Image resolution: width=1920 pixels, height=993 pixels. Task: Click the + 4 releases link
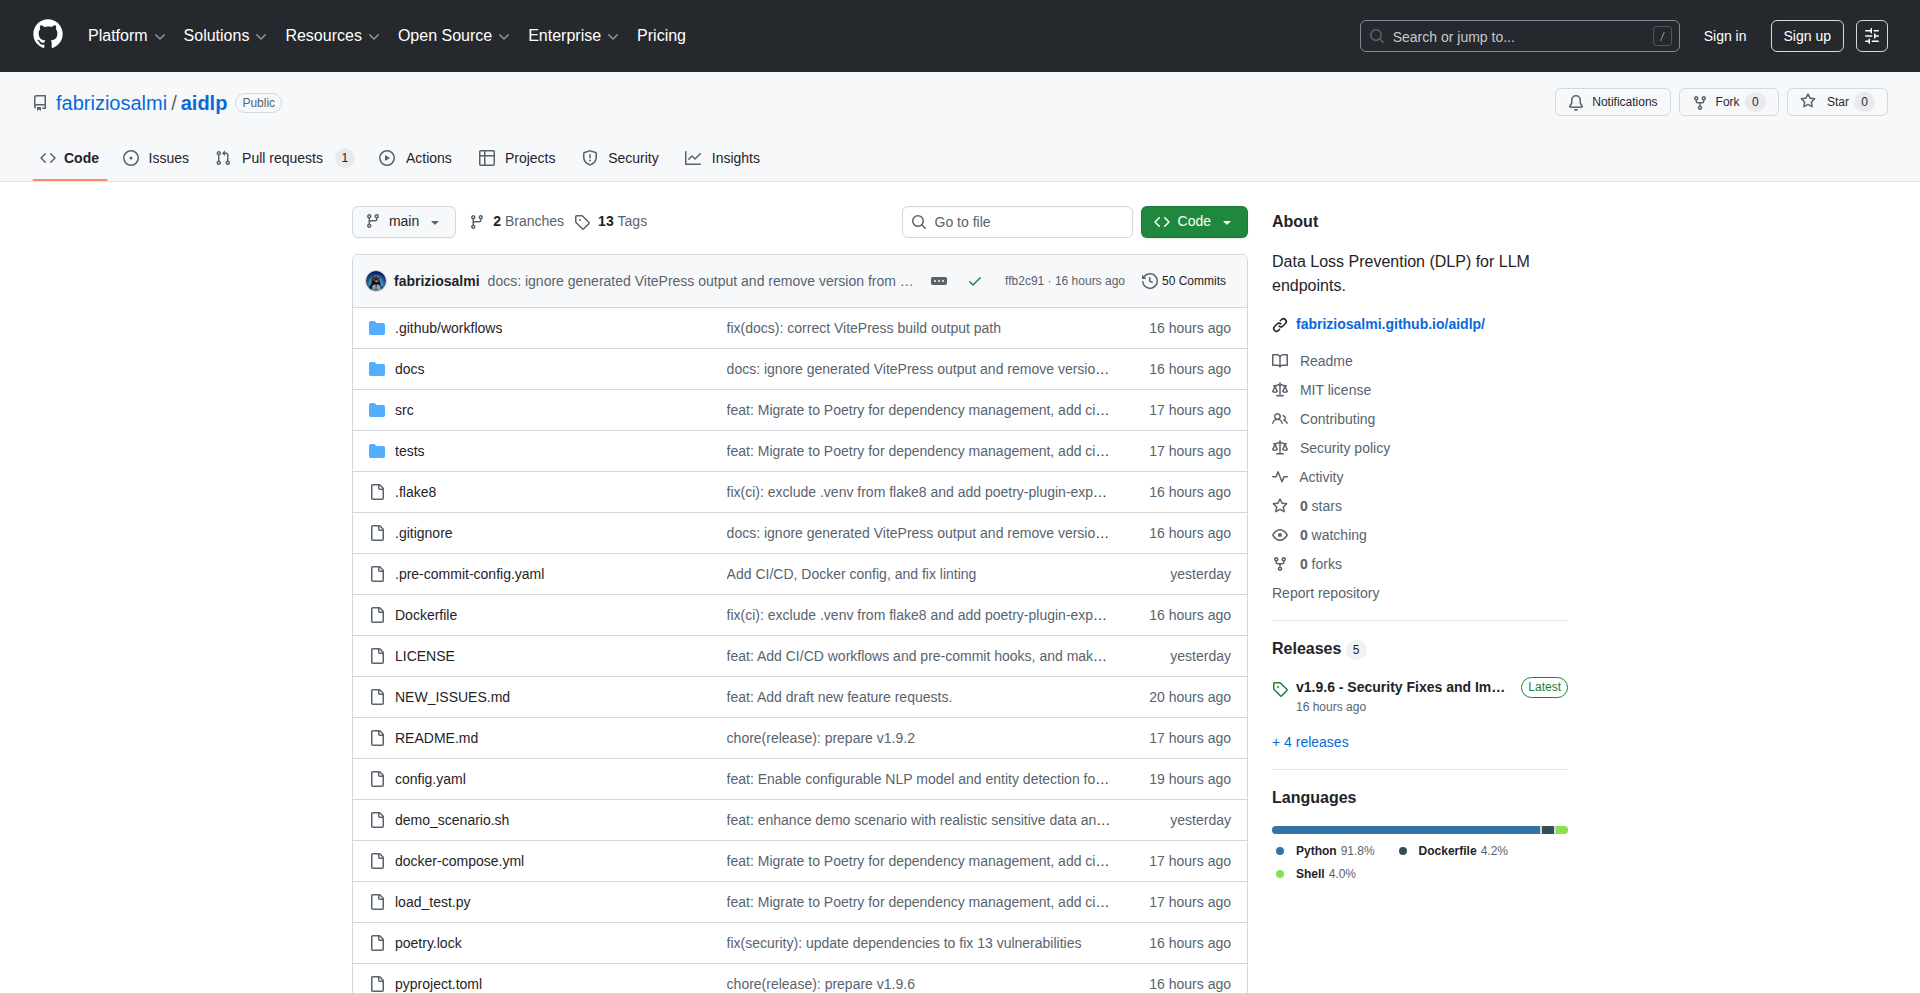tap(1310, 742)
